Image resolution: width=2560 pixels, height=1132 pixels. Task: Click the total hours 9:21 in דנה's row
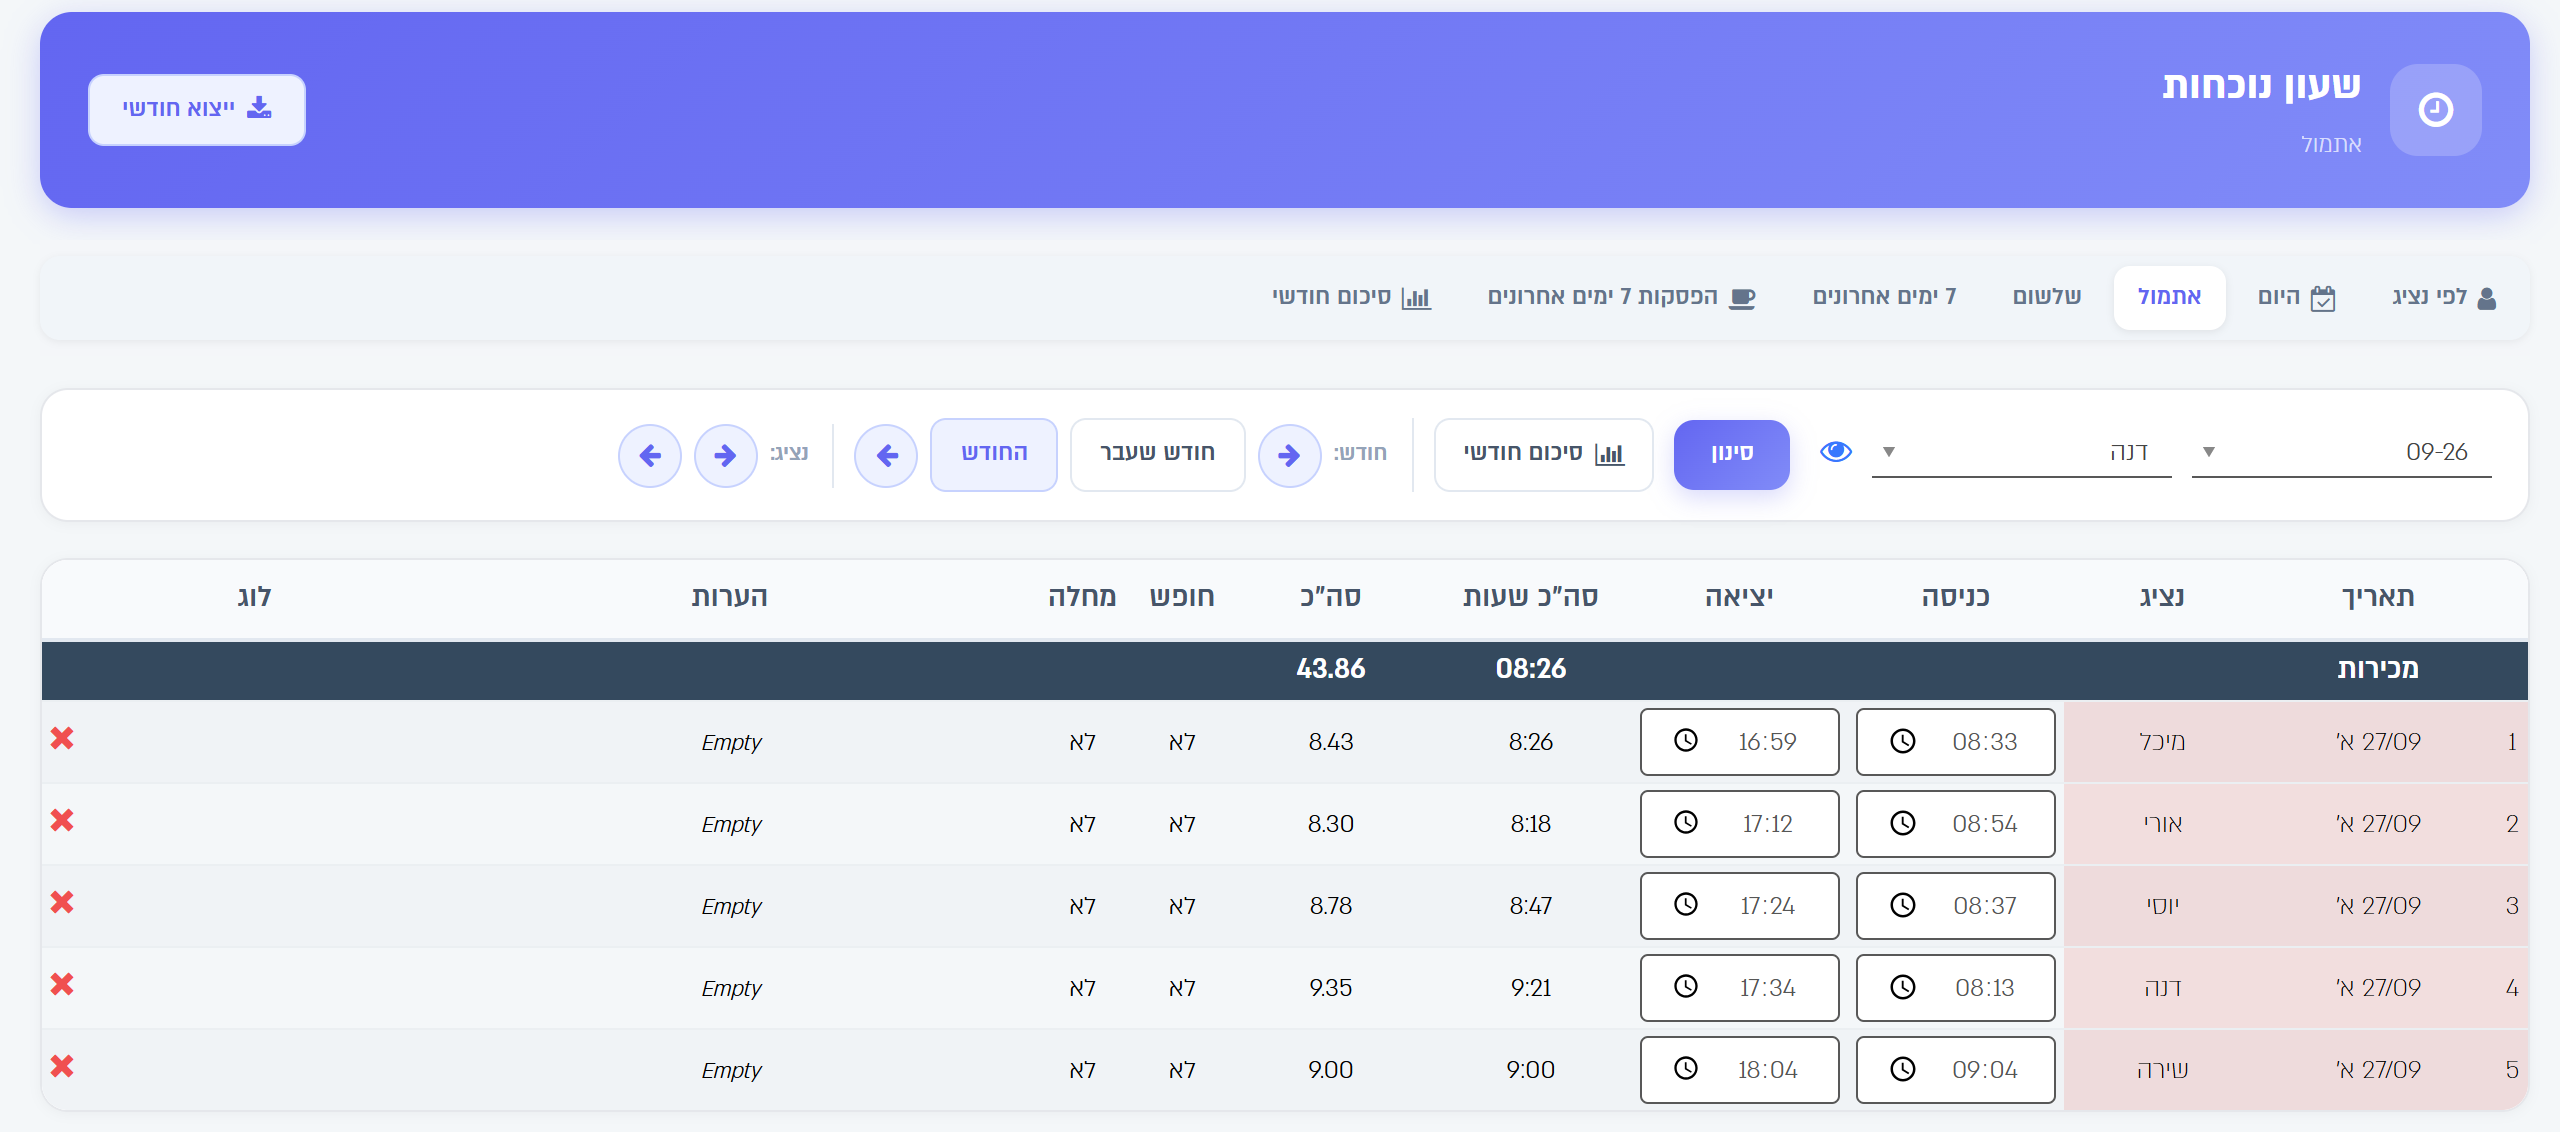1530,988
